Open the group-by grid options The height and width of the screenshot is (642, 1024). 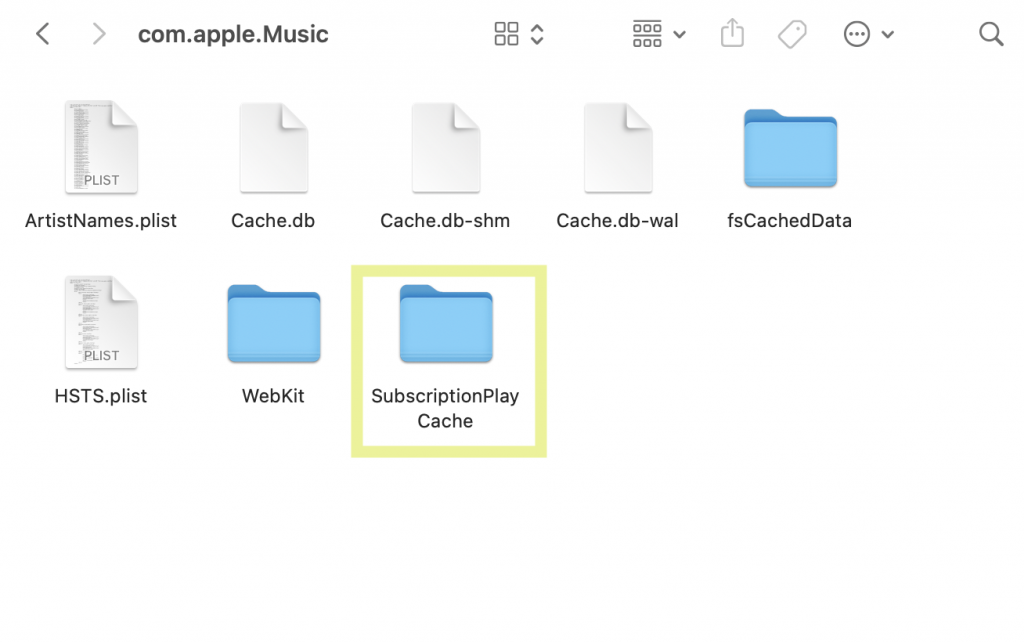647,34
